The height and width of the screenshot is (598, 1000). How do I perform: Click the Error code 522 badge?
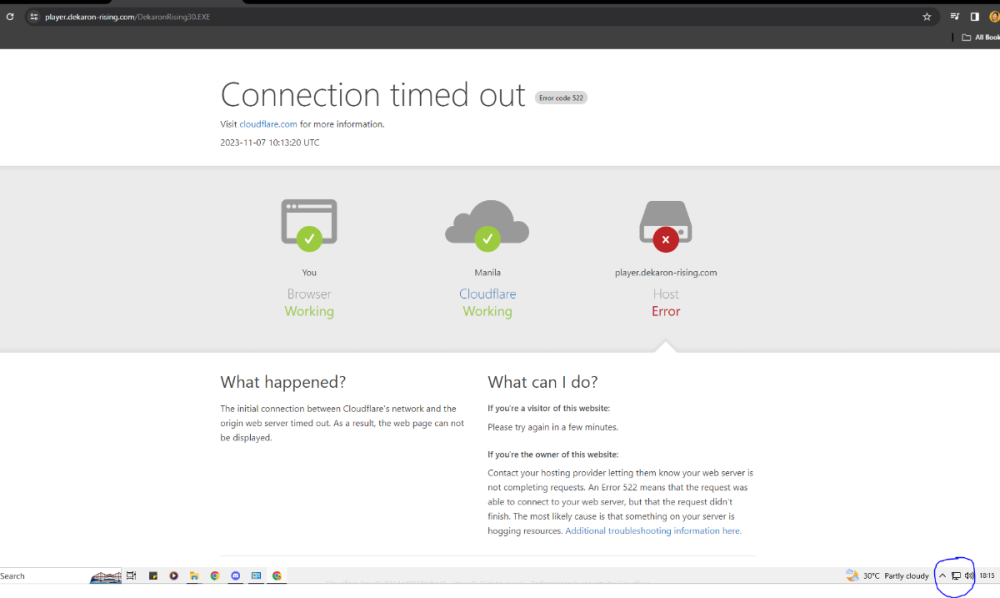click(561, 98)
